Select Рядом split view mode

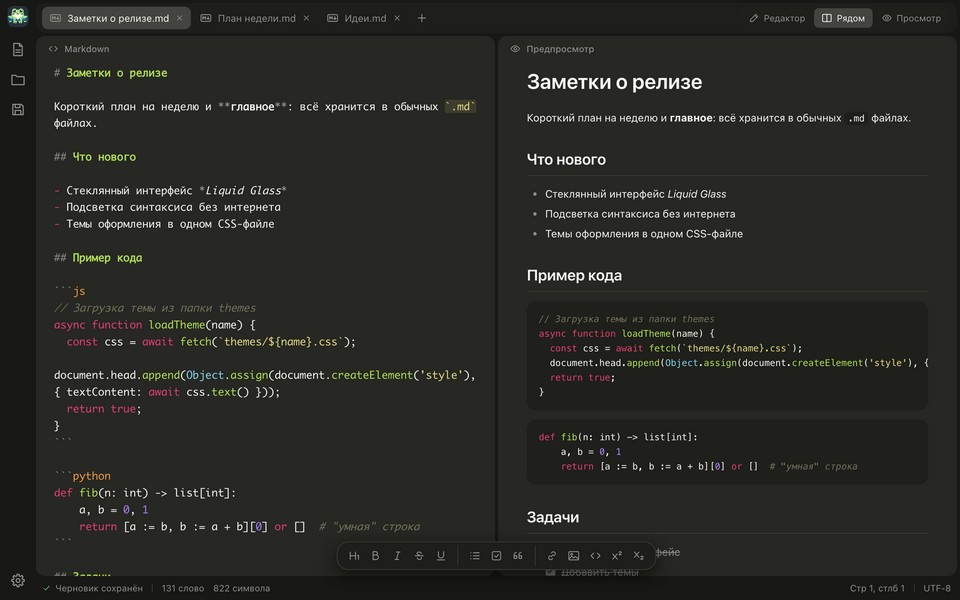843,18
